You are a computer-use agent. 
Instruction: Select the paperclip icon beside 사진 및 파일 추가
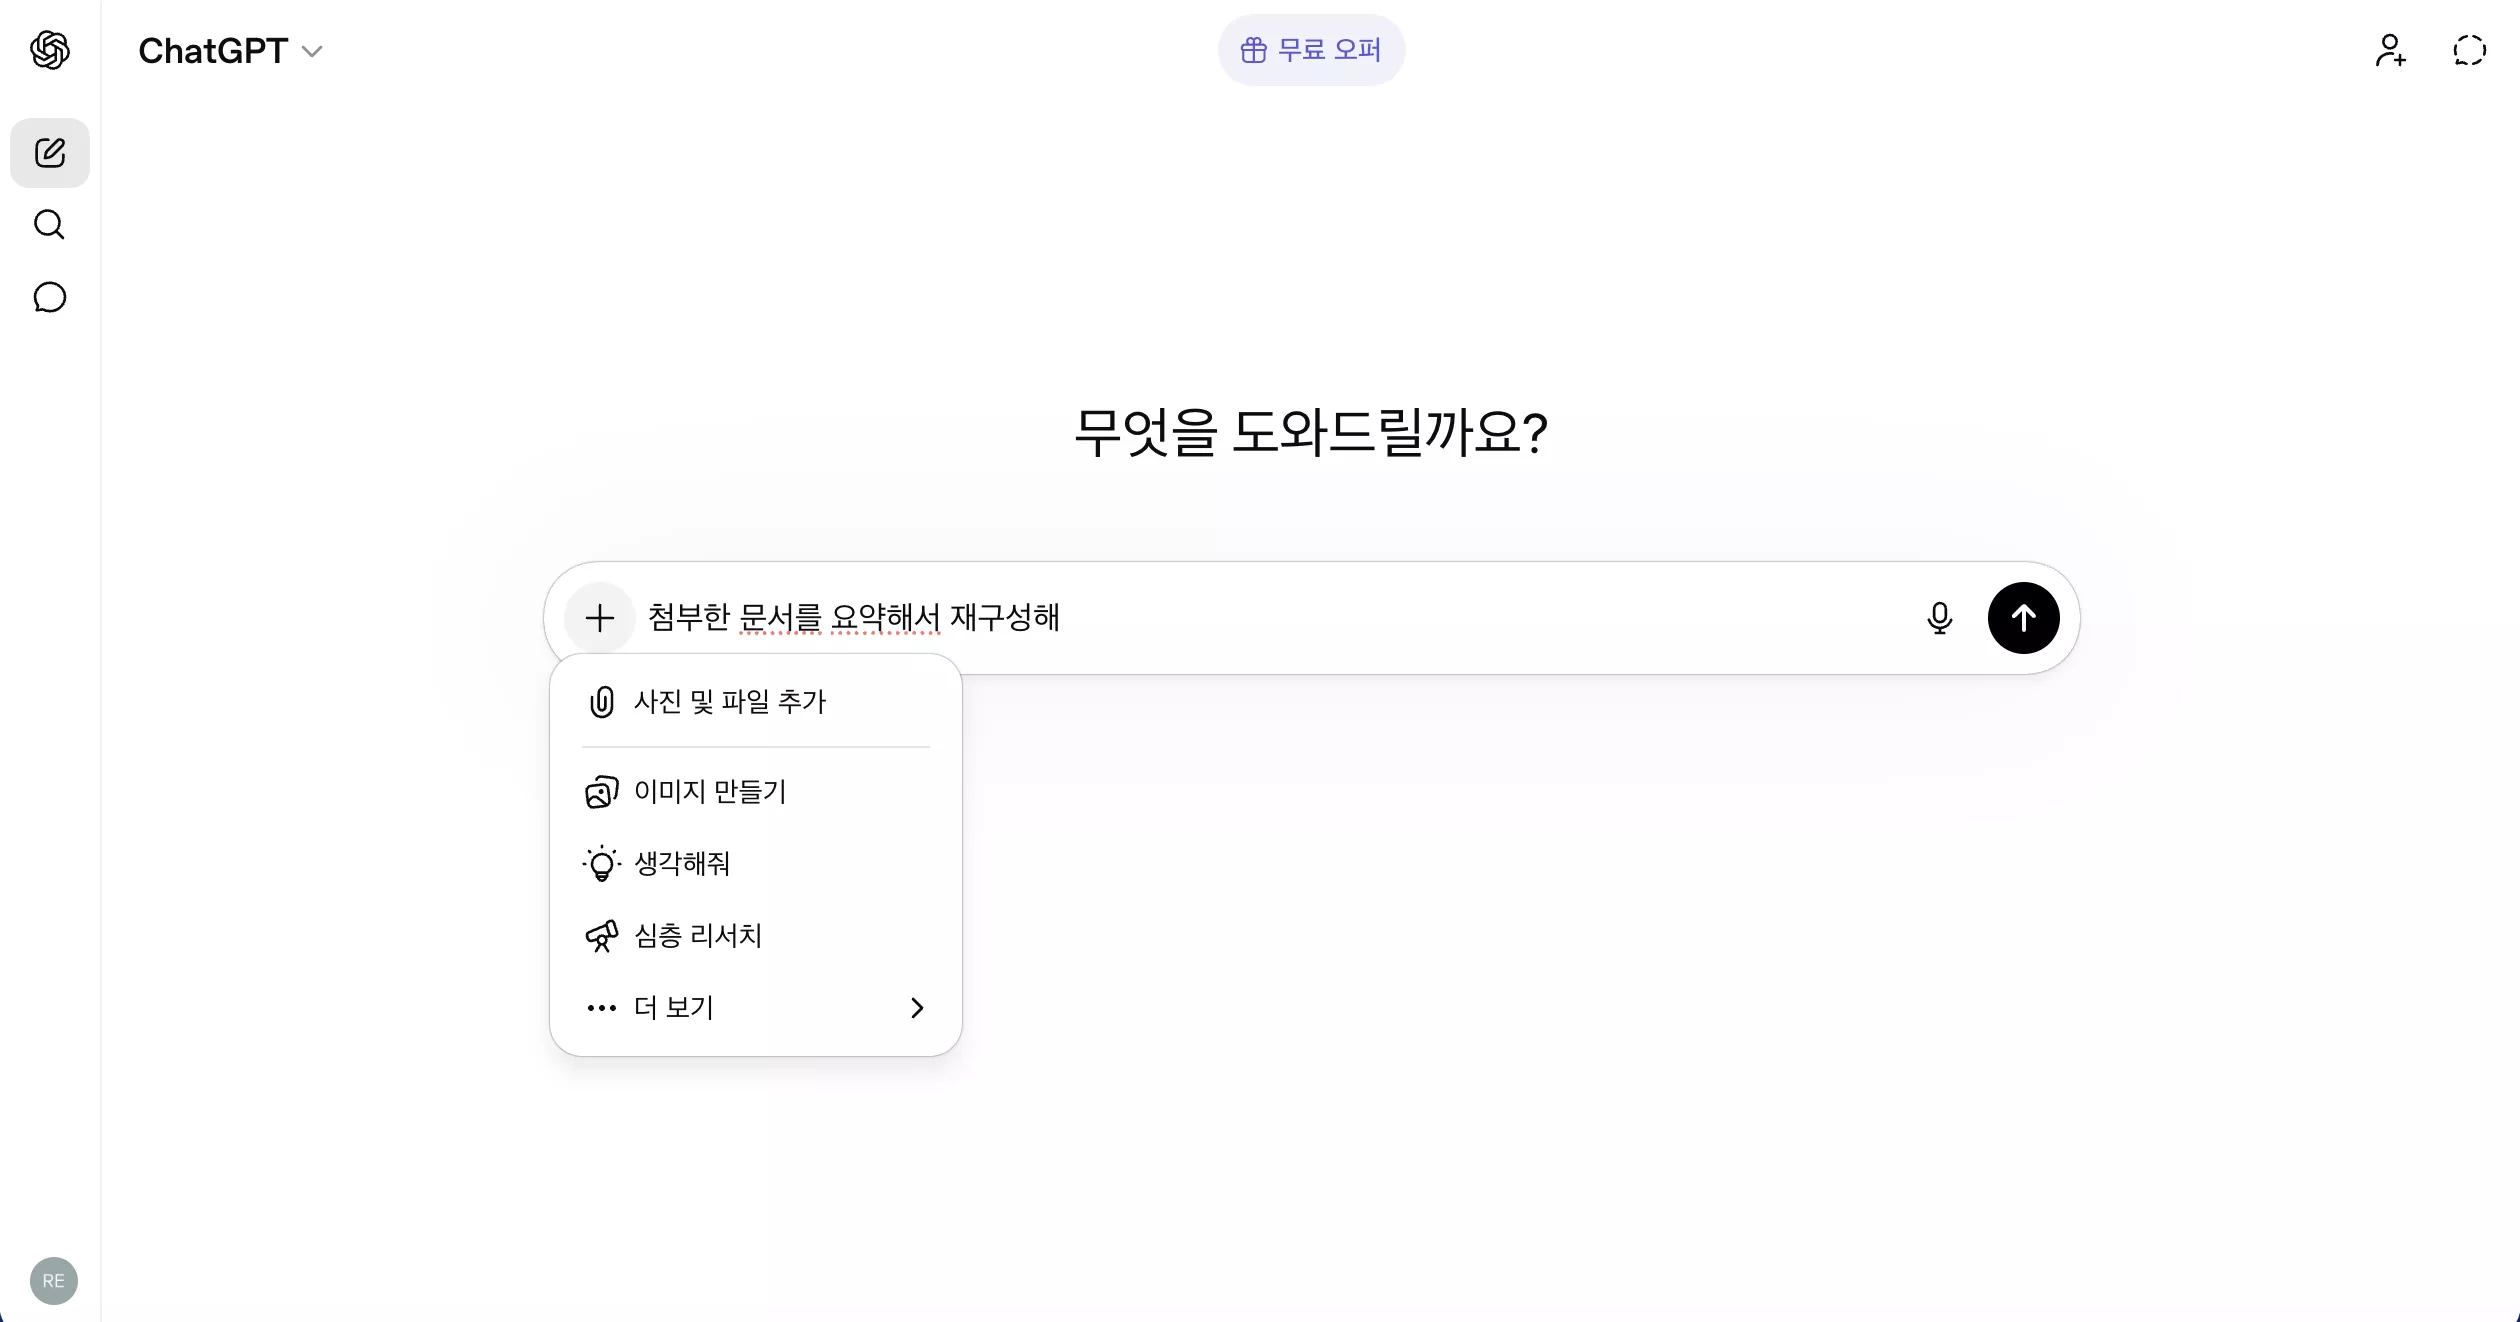coord(601,702)
